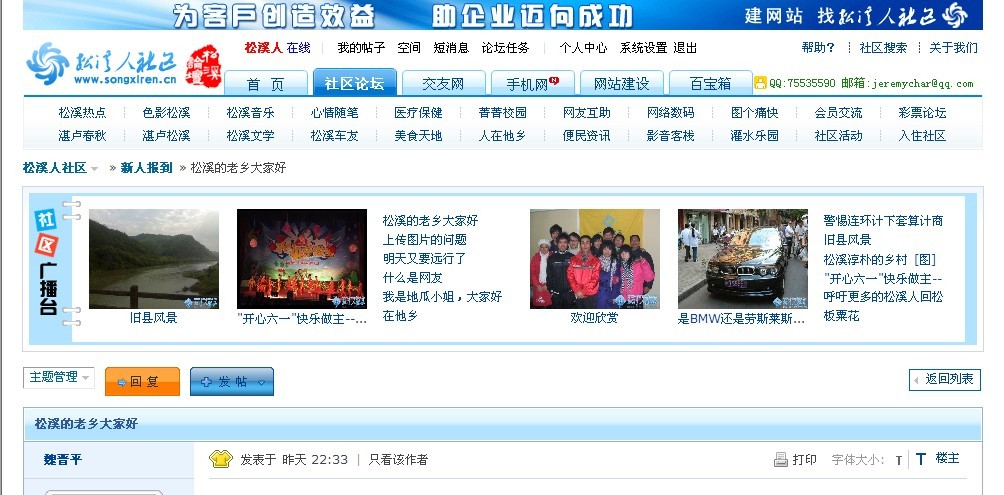The image size is (1004, 495).
Task: Click 返回列表 button
Action: 944,379
